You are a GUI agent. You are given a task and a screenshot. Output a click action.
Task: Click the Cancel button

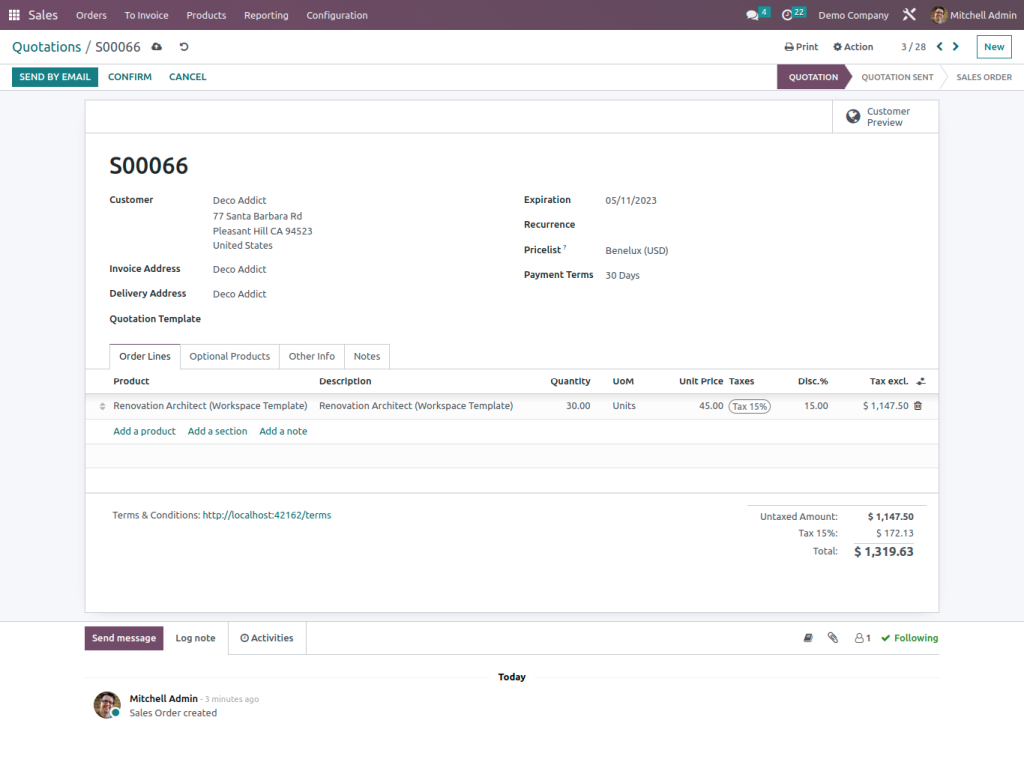click(187, 77)
